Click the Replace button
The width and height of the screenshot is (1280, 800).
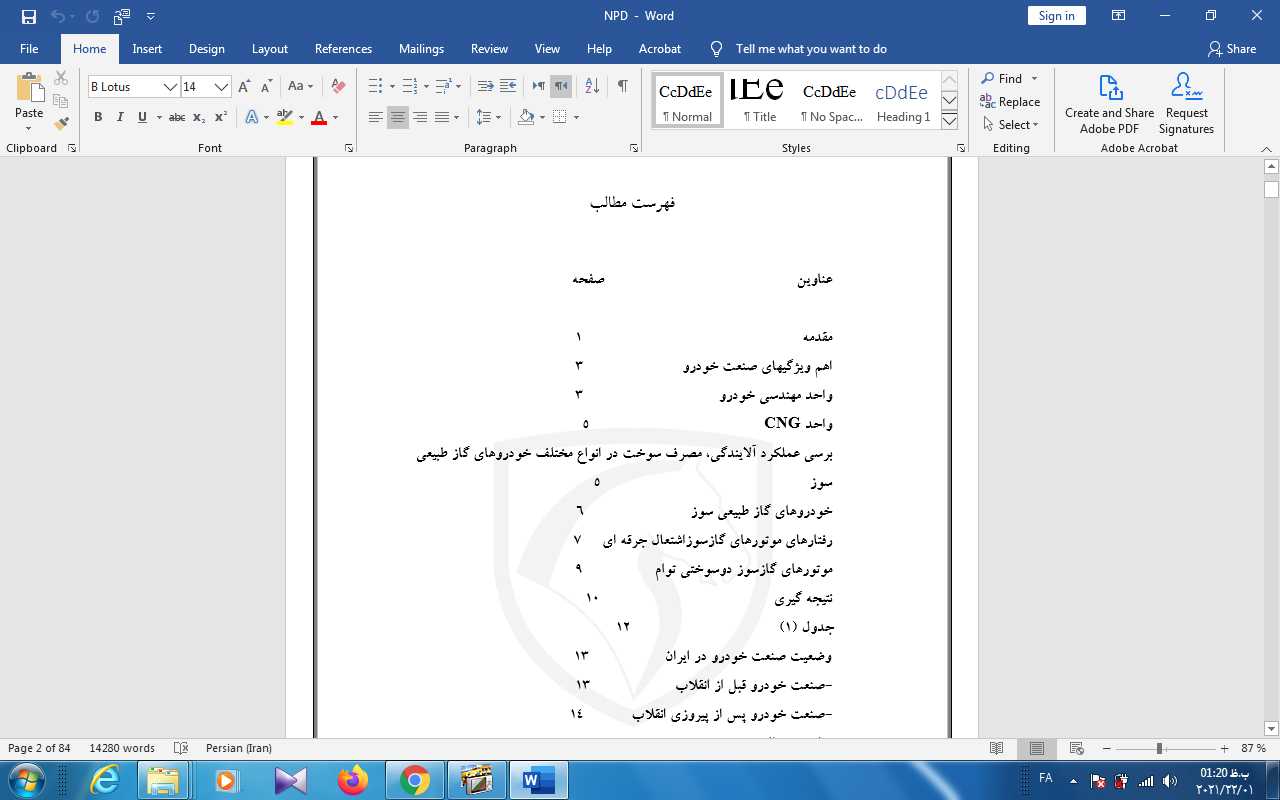coord(1010,102)
